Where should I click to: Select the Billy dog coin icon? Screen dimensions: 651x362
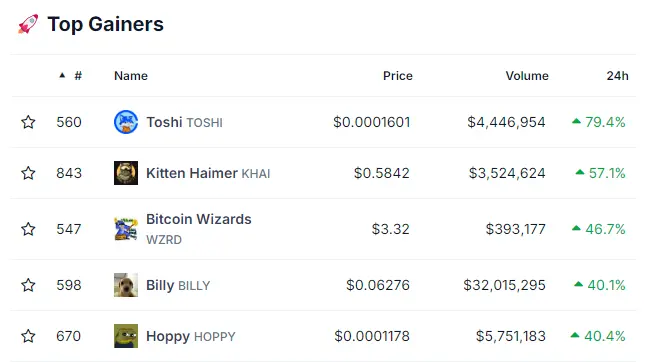tap(126, 285)
